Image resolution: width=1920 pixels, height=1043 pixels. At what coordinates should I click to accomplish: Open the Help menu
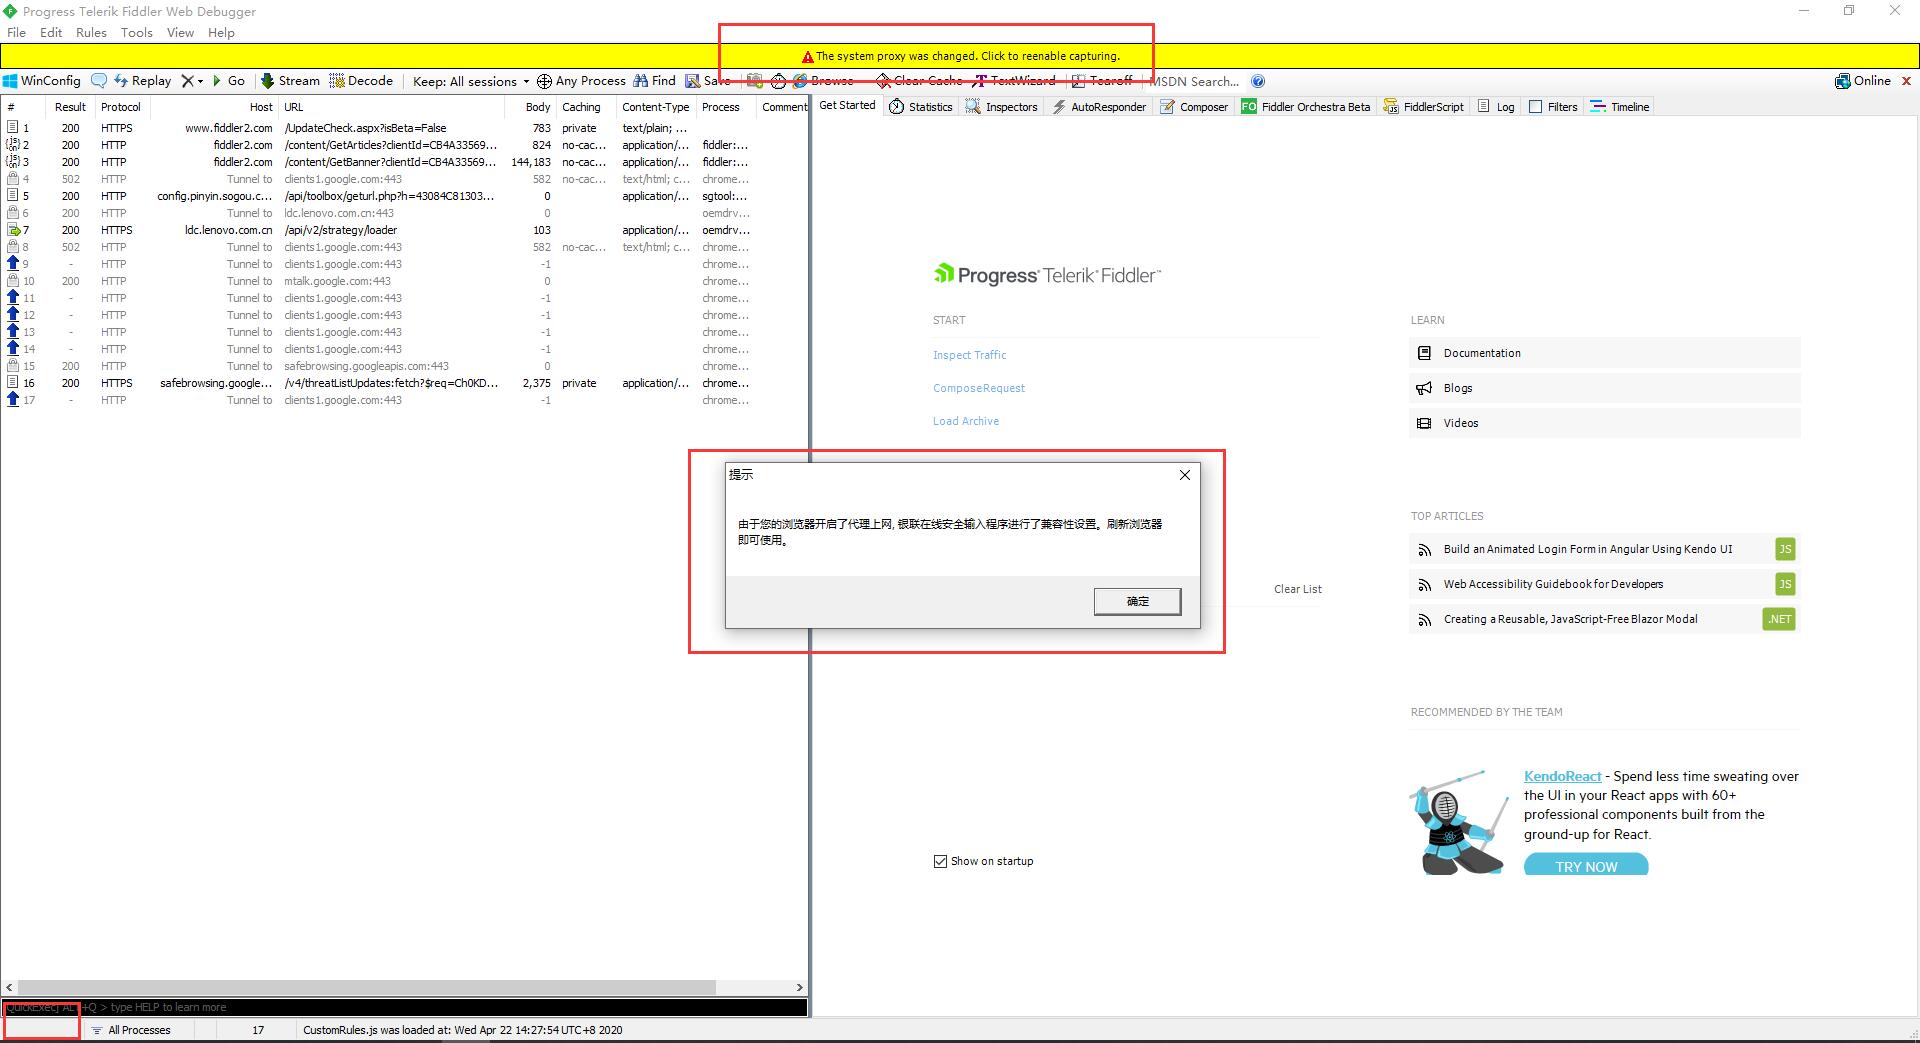pos(221,32)
